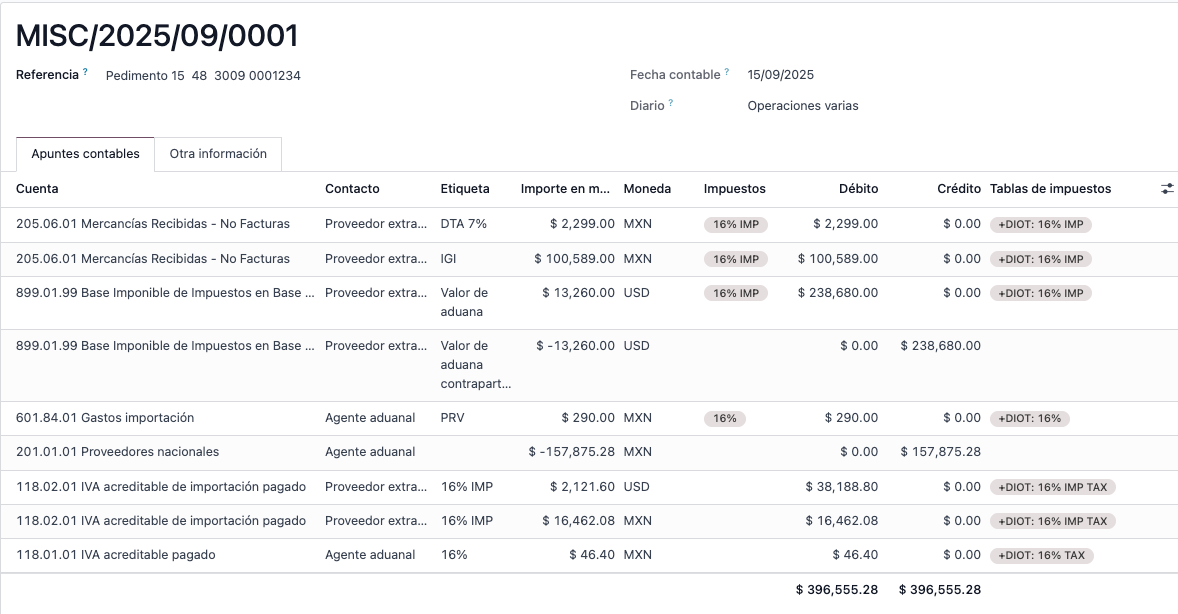Open the Diario field Operaciones varias
This screenshot has height=614, width=1178.
[802, 106]
